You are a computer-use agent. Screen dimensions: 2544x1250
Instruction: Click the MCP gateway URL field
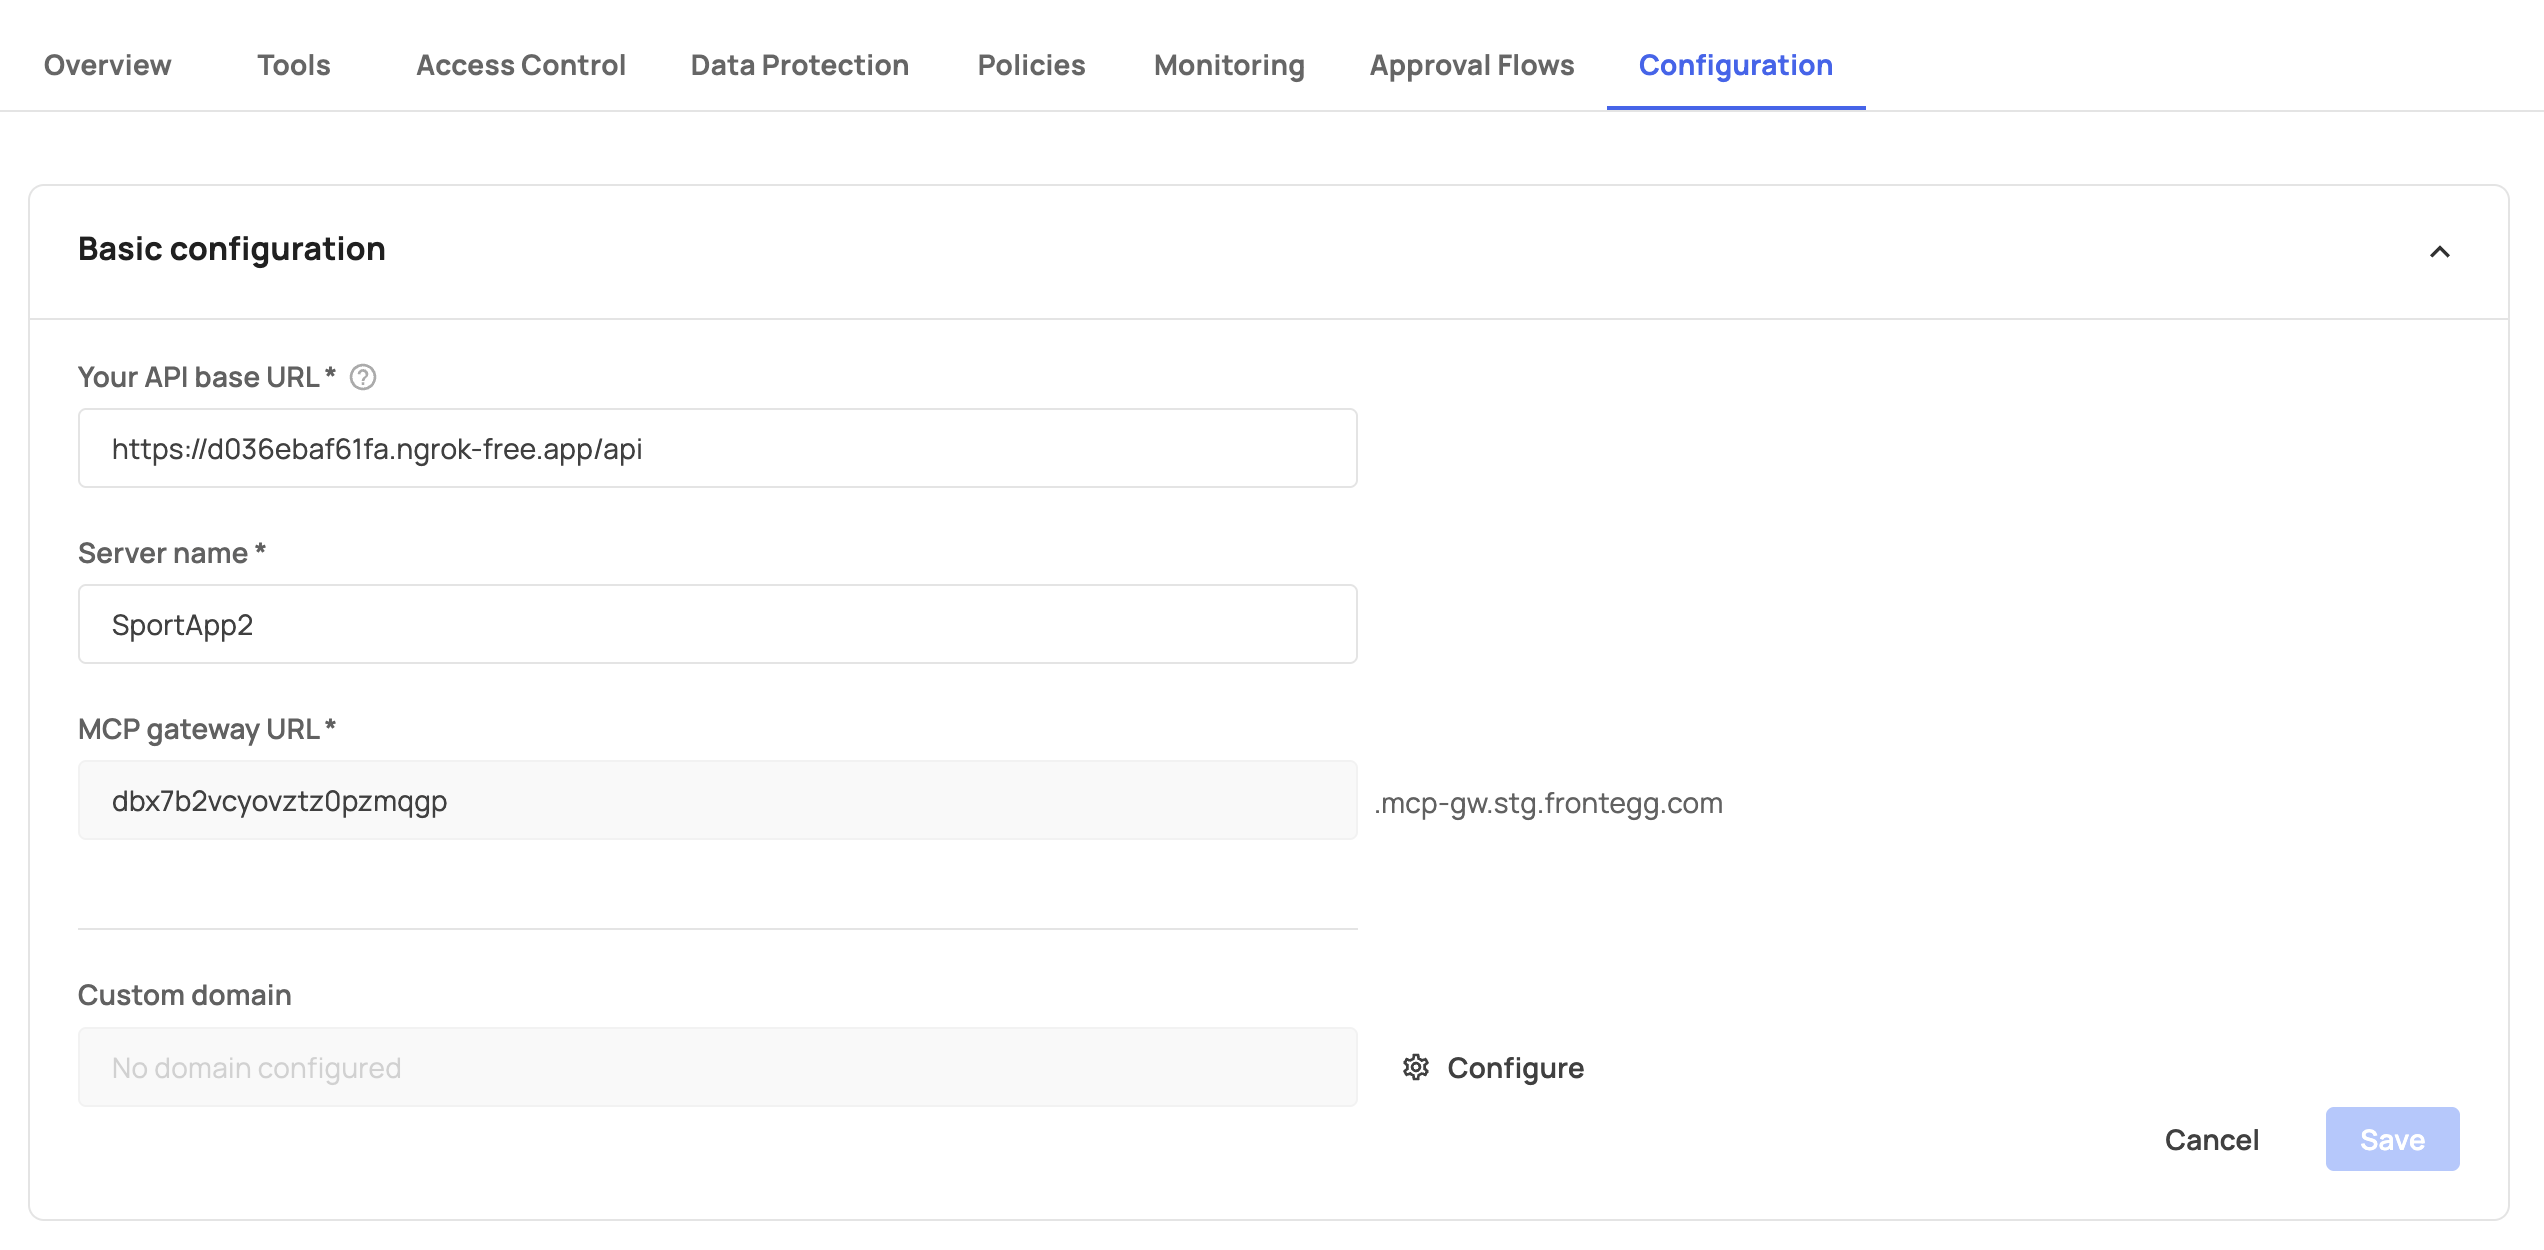pyautogui.click(x=717, y=800)
